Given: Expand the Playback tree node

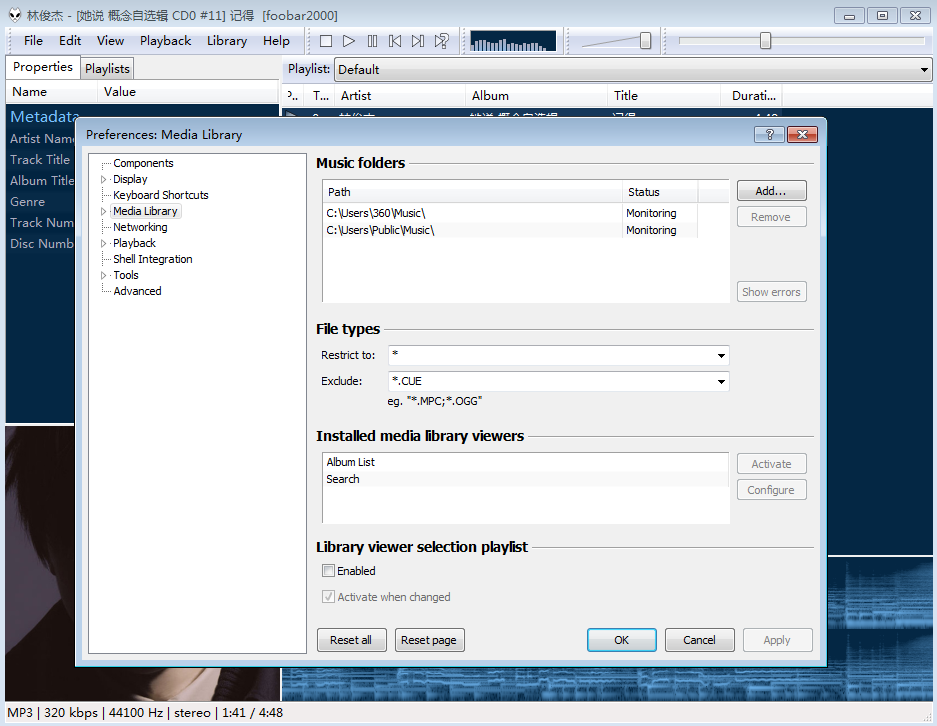Looking at the screenshot, I should pos(103,243).
